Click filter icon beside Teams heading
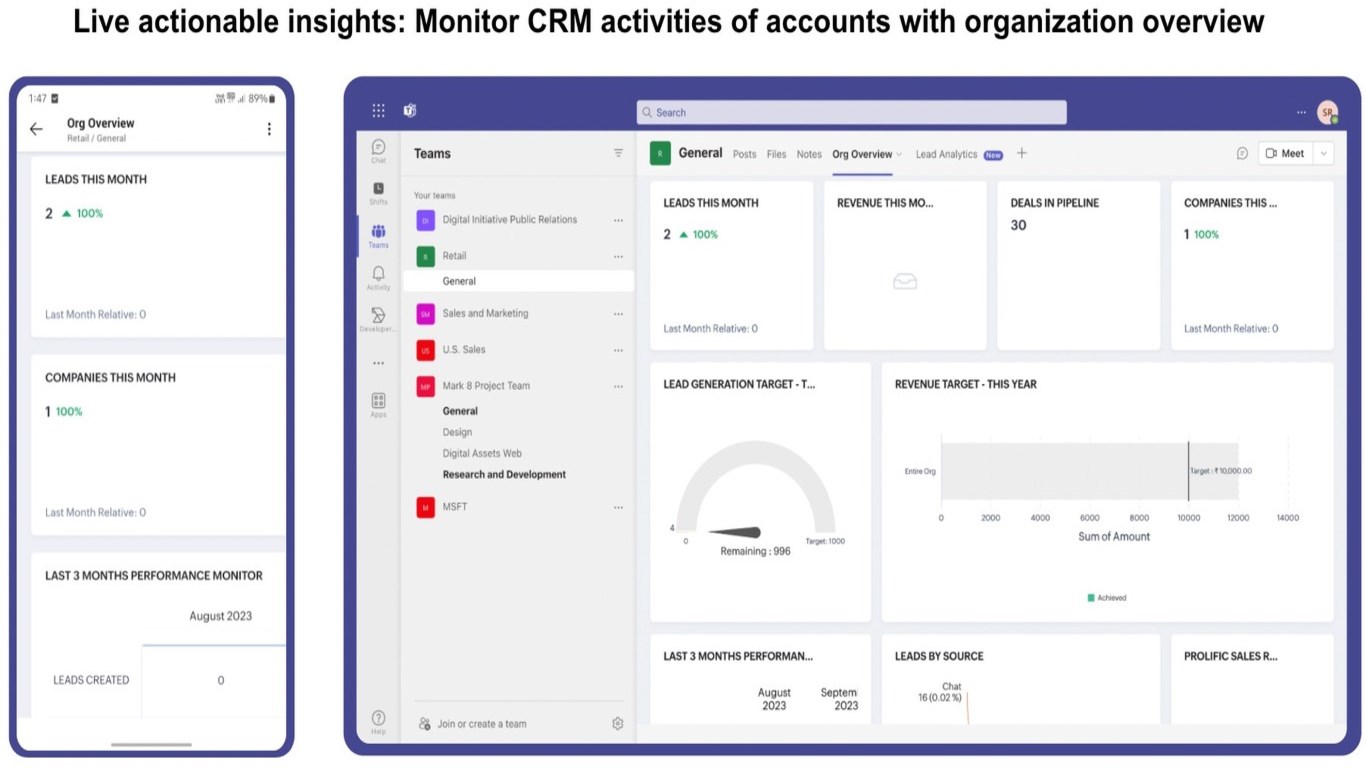The width and height of the screenshot is (1366, 768). tap(618, 153)
